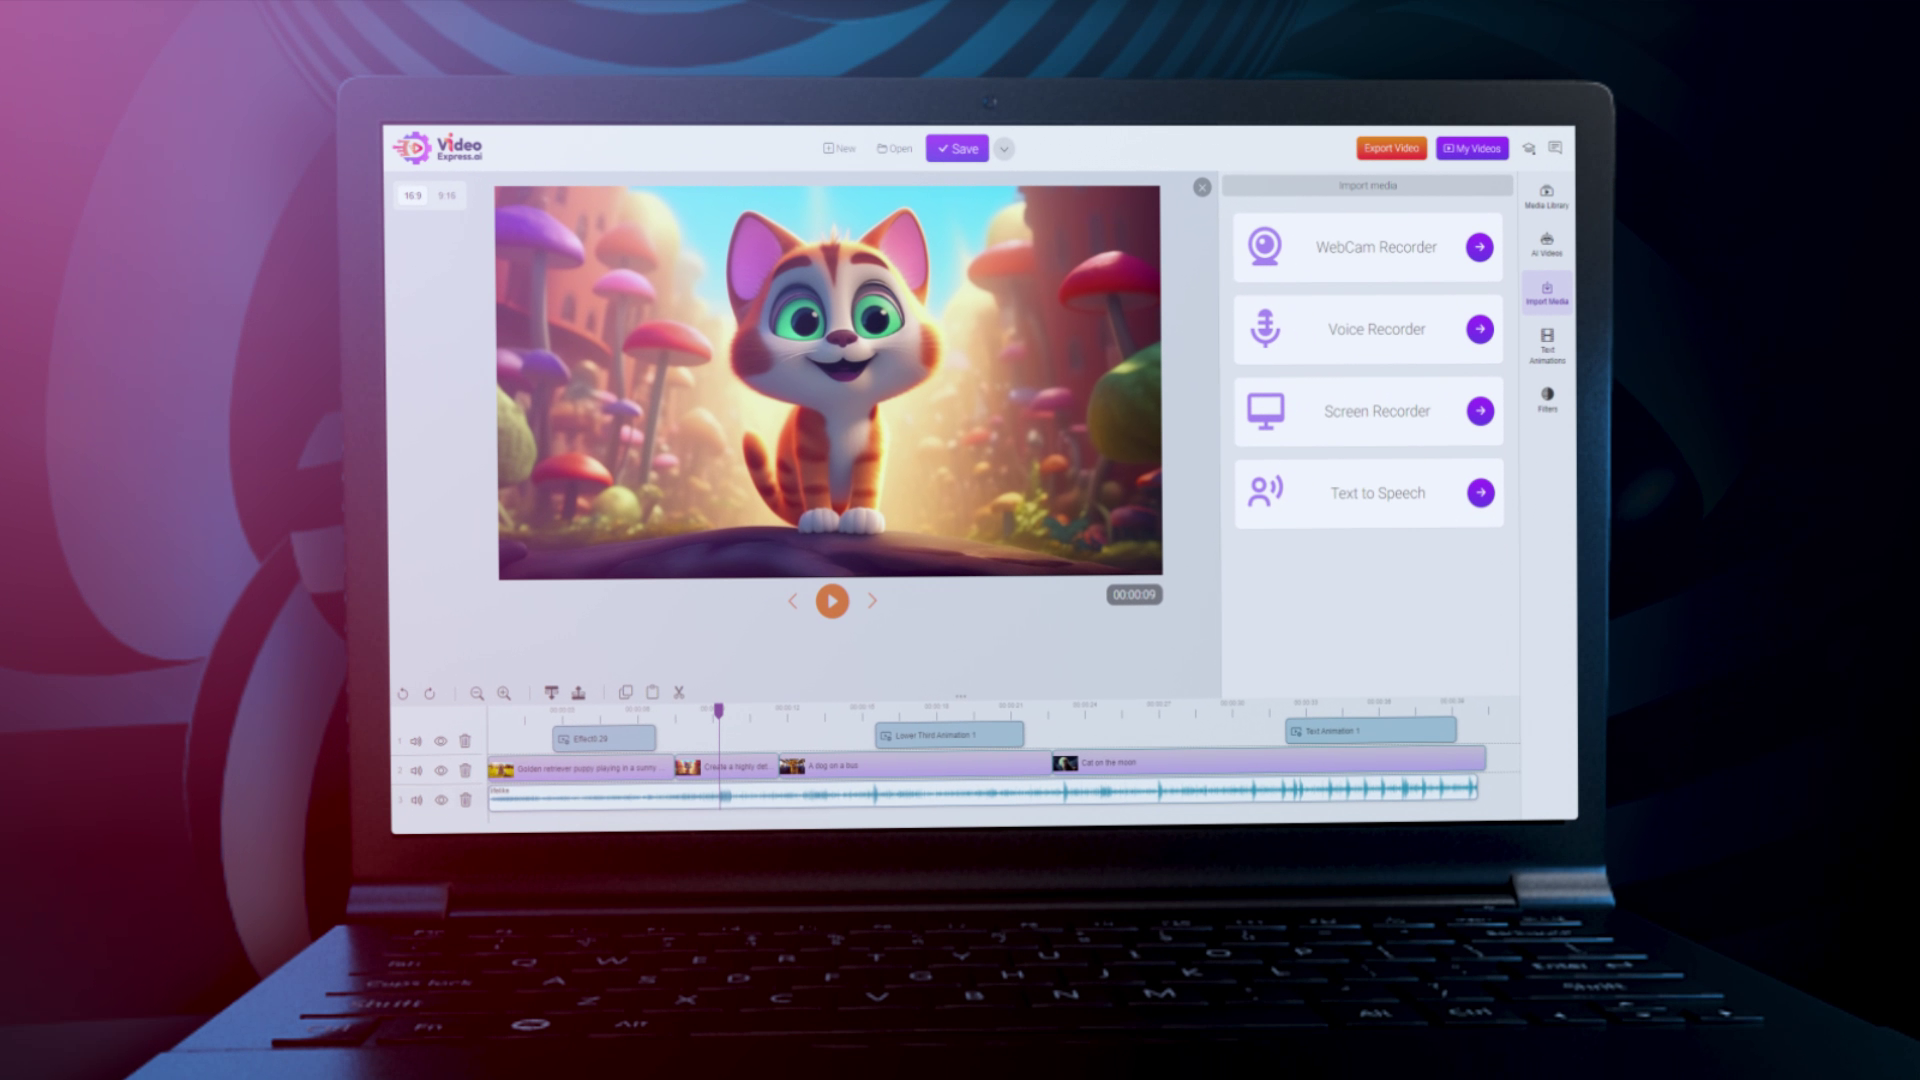Open Text to Speech using its arrow

coord(1480,492)
